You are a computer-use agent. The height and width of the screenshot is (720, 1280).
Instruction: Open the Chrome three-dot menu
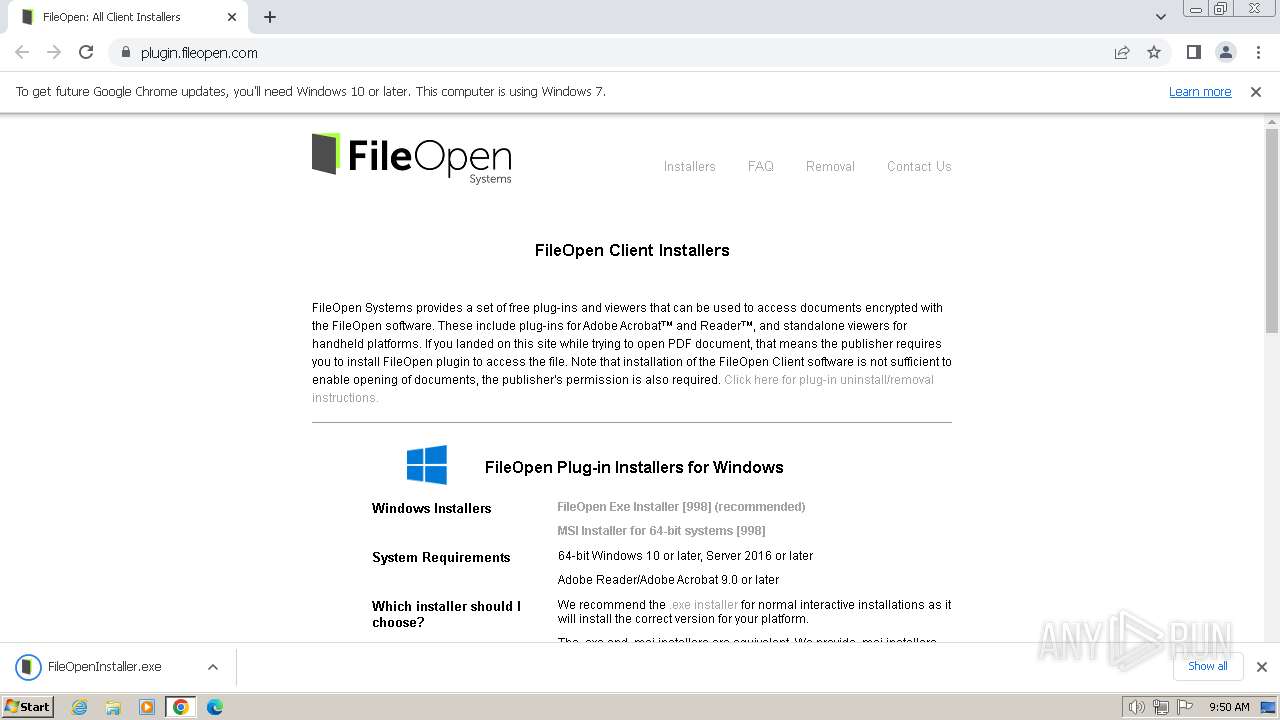1258,53
